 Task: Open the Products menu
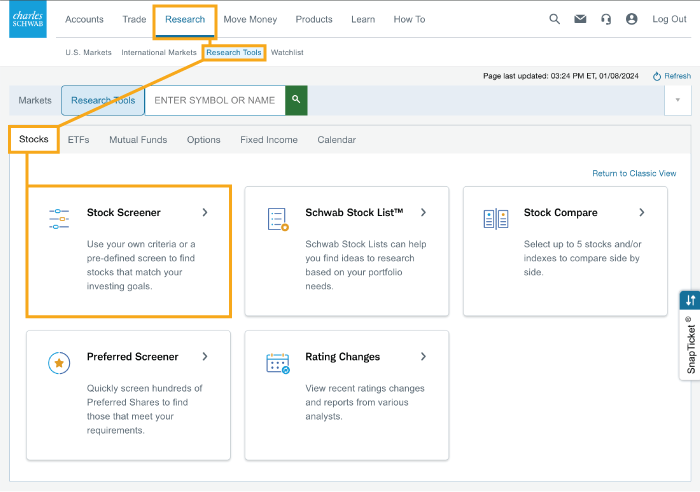314,19
